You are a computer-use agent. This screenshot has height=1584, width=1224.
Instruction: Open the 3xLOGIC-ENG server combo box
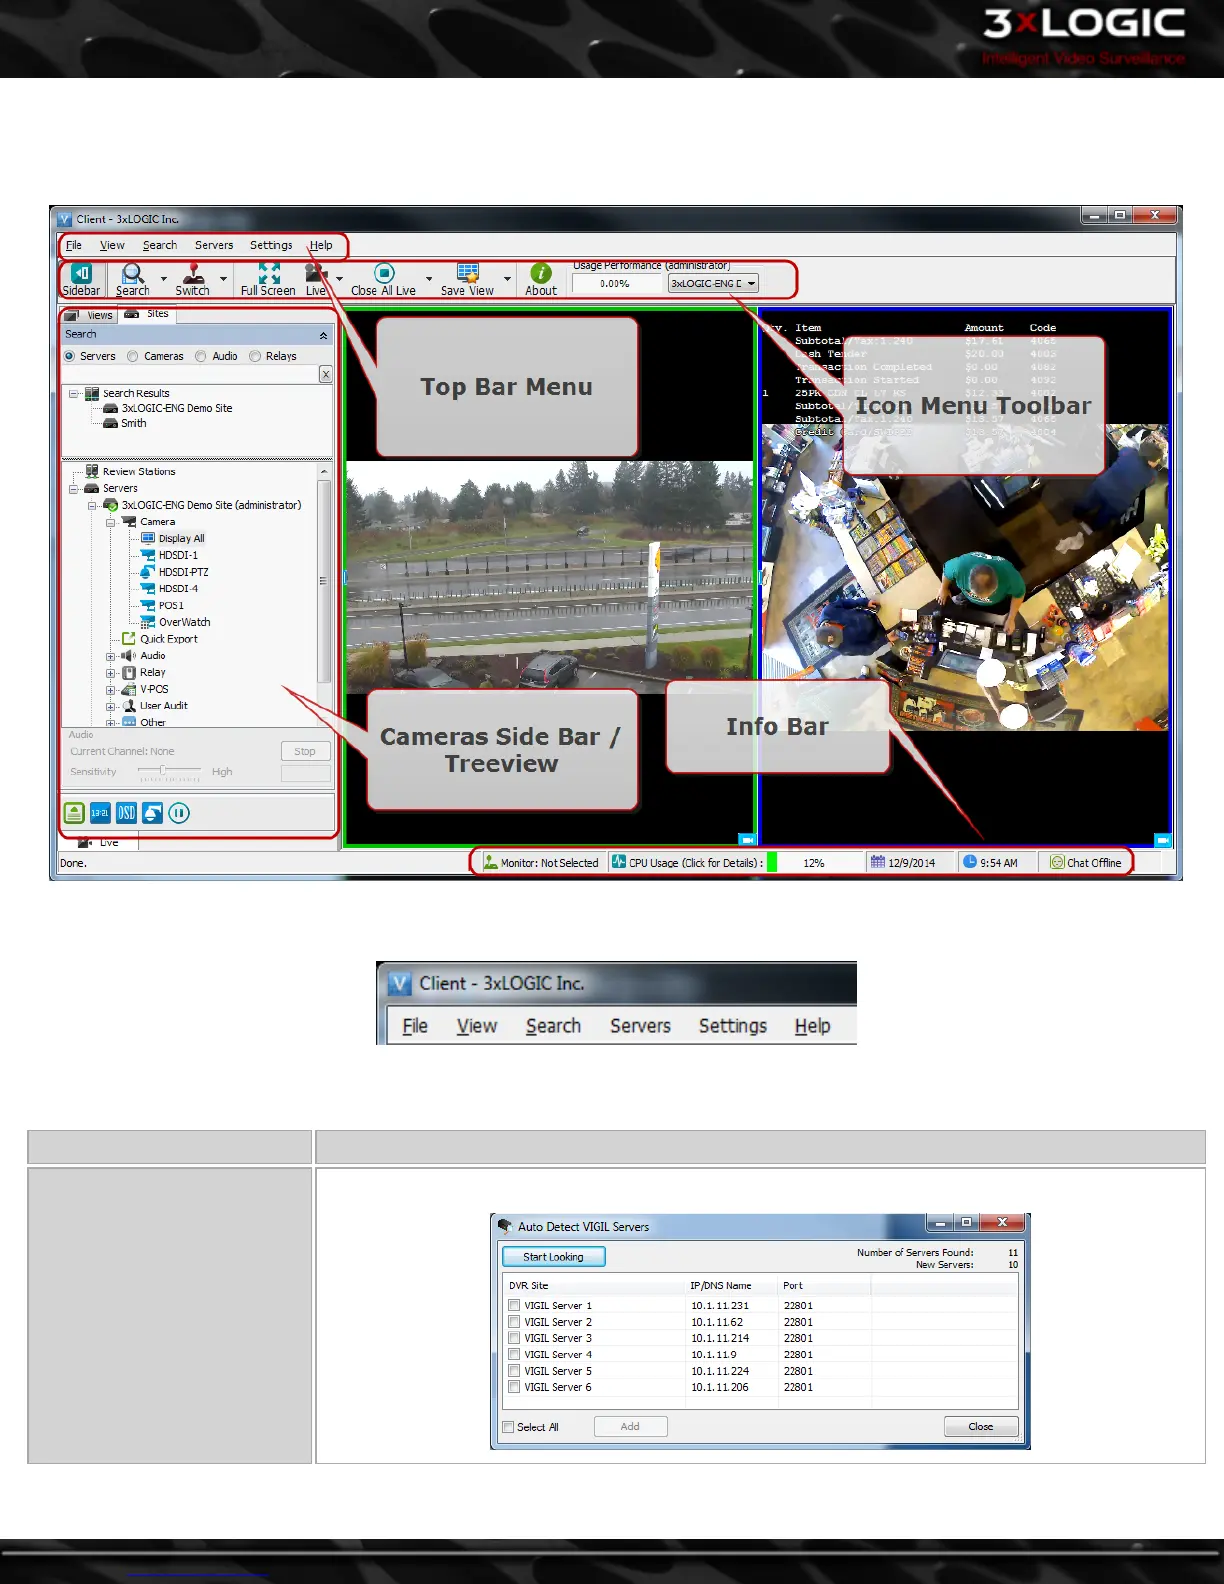tap(713, 283)
